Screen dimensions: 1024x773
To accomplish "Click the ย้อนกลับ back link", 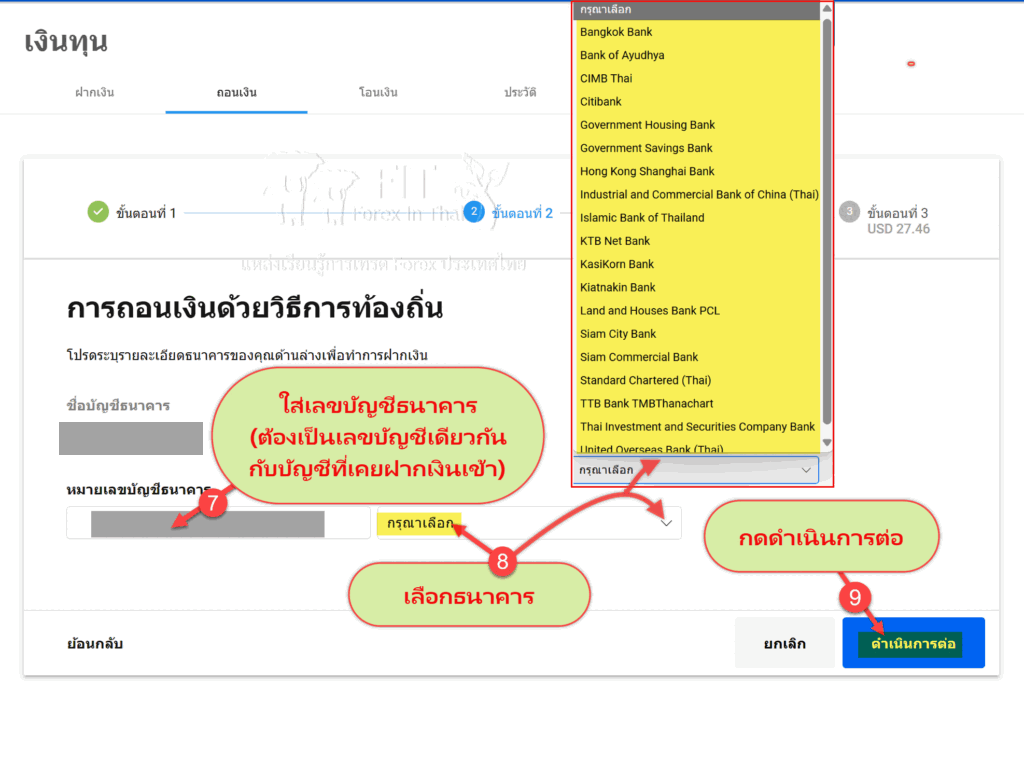I will (x=95, y=643).
